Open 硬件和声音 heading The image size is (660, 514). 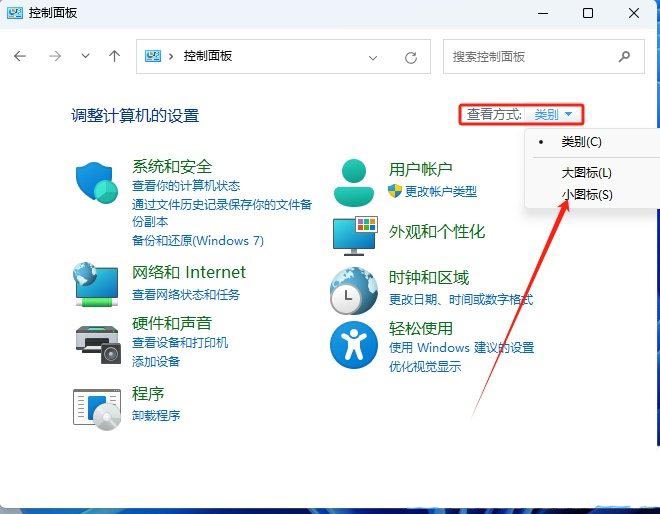coord(172,323)
